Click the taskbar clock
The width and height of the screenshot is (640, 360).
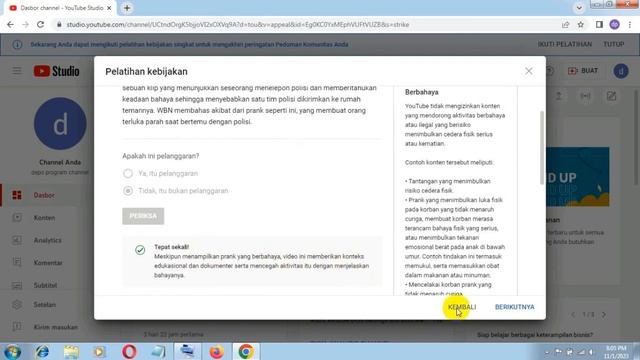pos(617,352)
